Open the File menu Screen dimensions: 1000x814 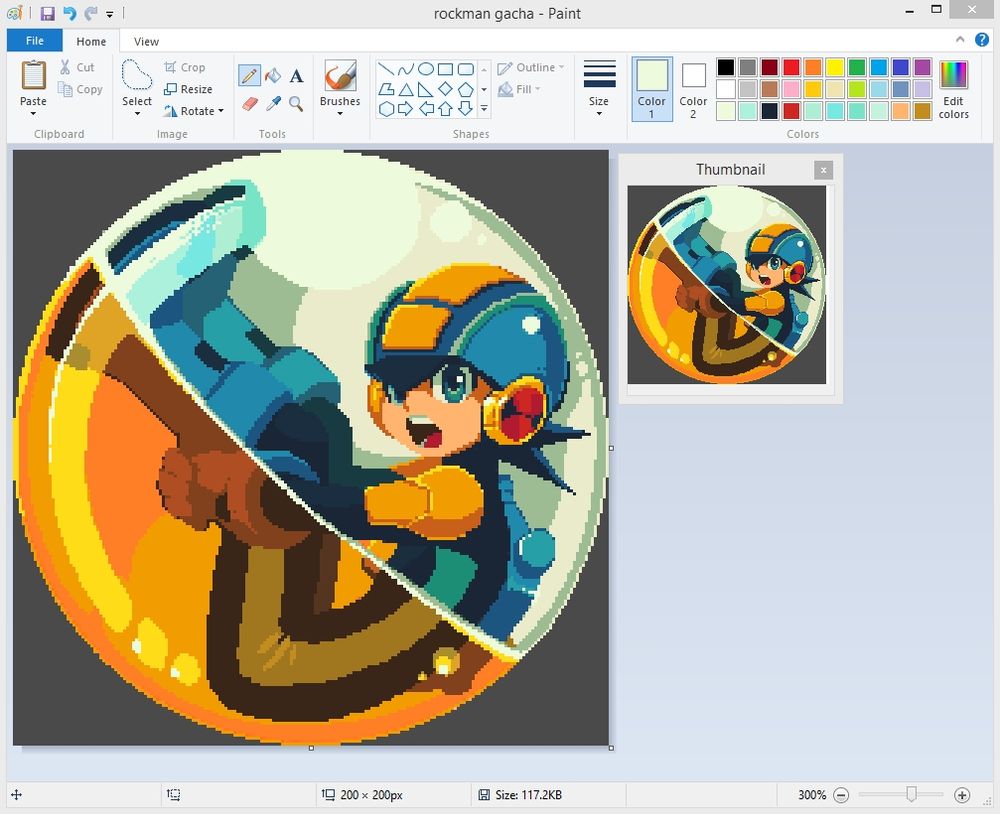coord(34,41)
